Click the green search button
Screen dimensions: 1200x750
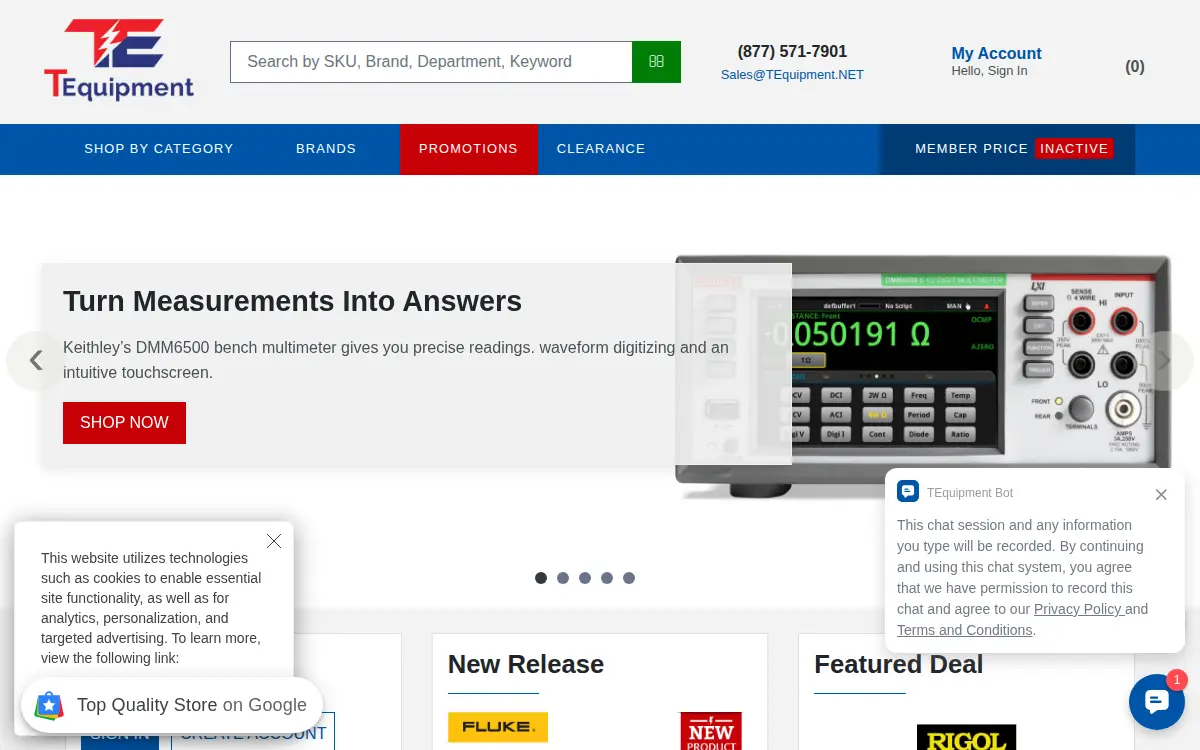click(656, 62)
